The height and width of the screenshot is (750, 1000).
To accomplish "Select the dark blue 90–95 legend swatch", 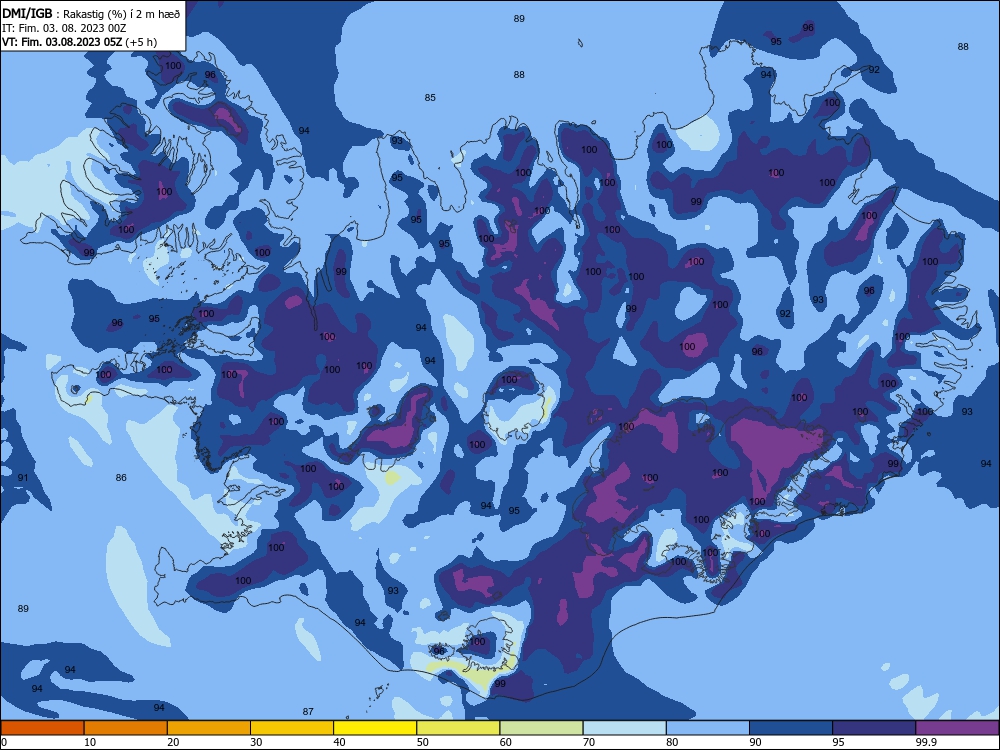I will (791, 728).
